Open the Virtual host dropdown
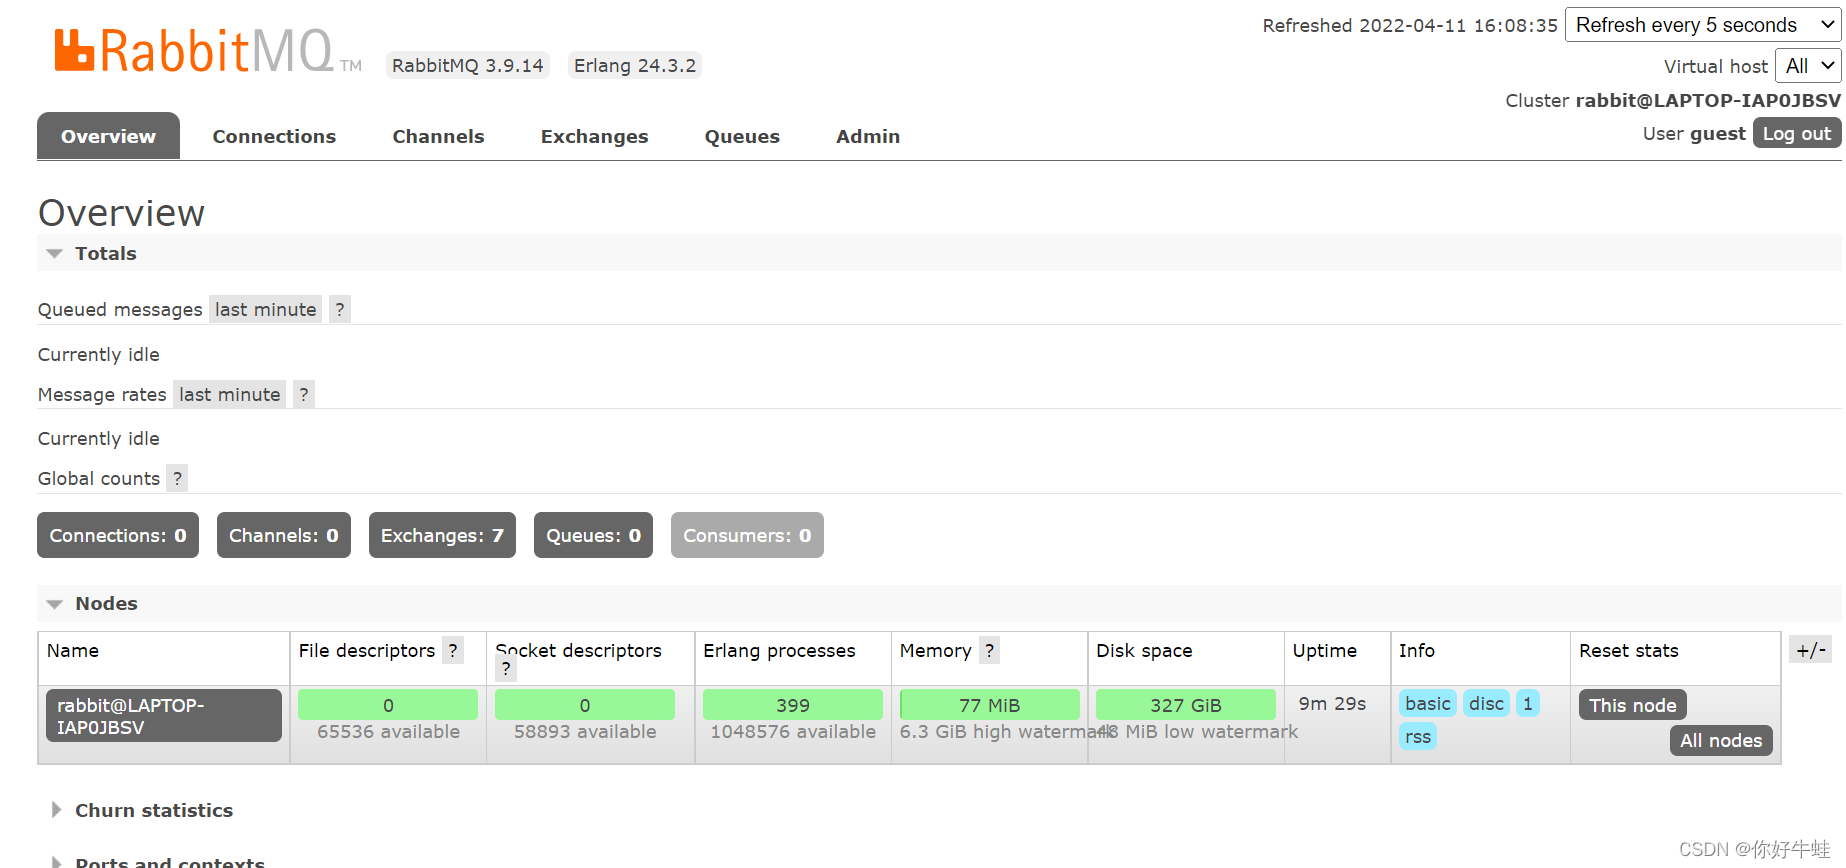 click(x=1808, y=66)
